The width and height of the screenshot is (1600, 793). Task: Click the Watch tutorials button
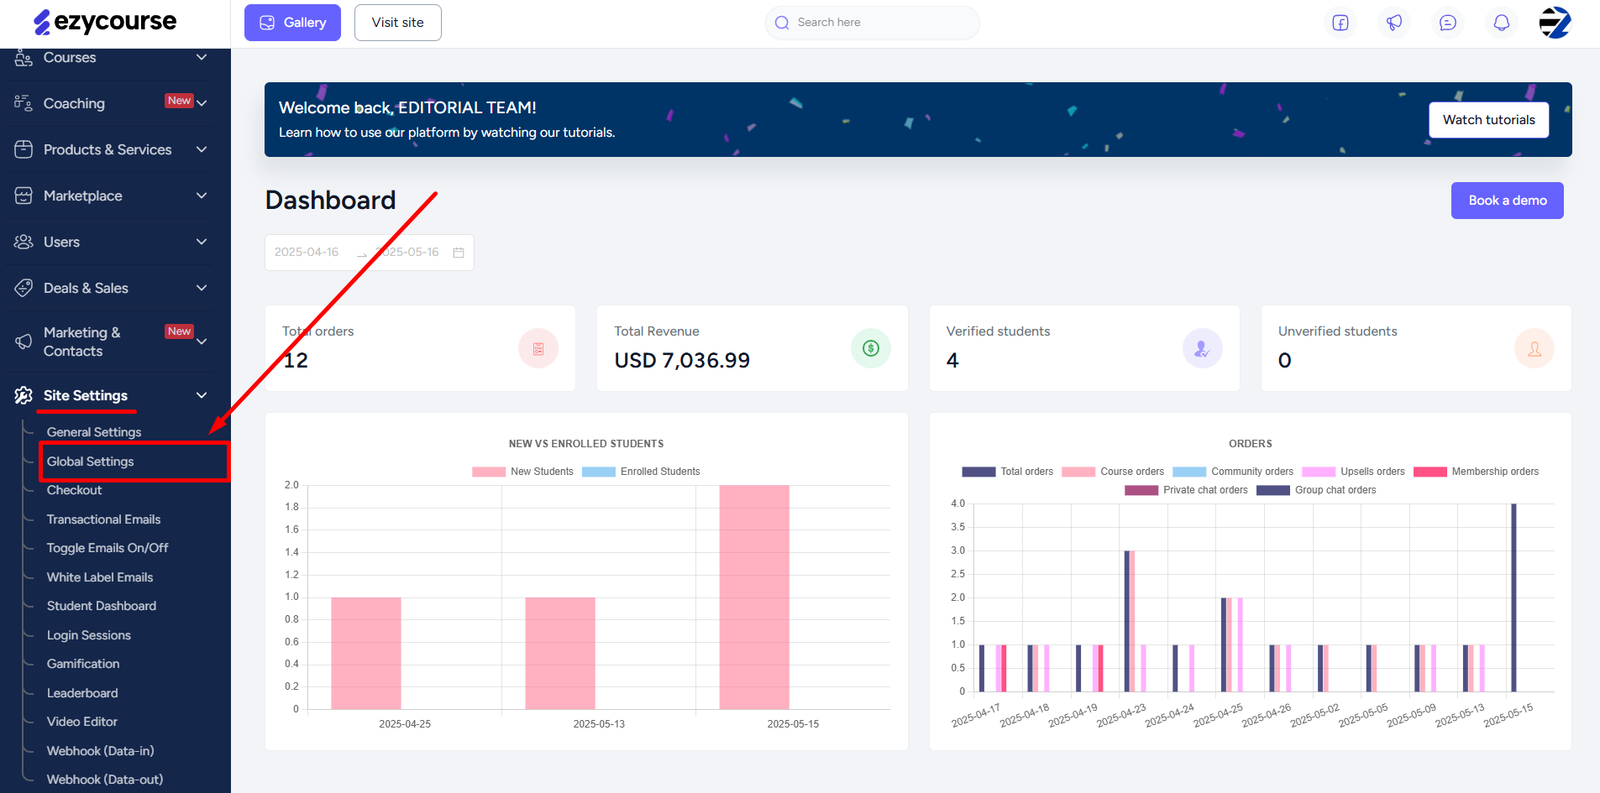pyautogui.click(x=1488, y=120)
